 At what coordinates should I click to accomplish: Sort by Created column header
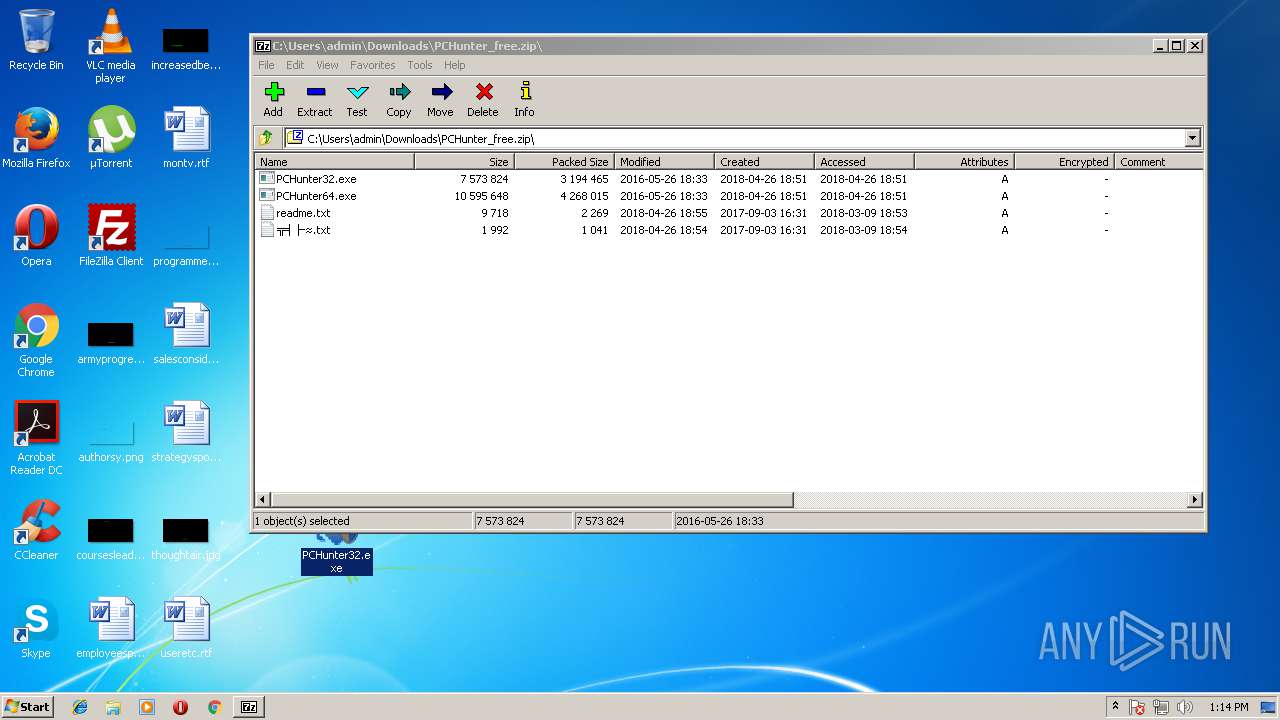pos(764,161)
